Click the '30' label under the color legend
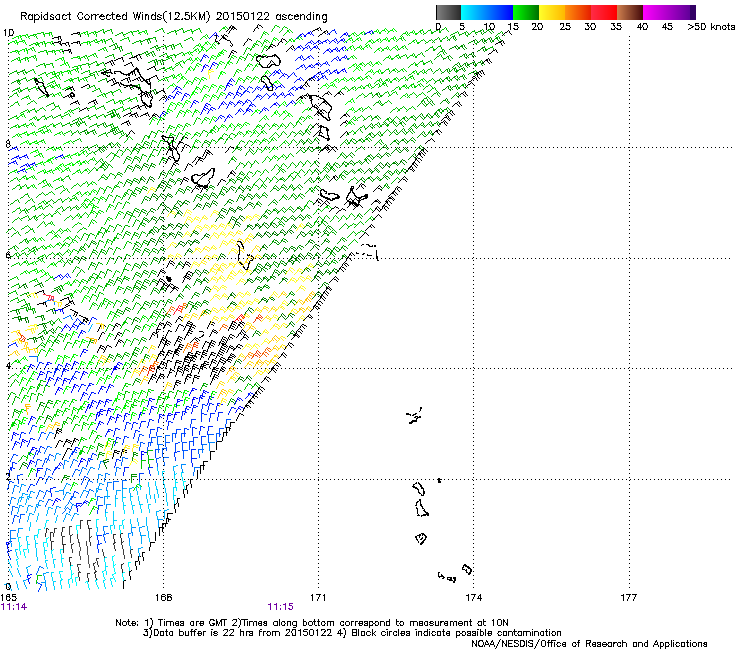The width and height of the screenshot is (740, 650). coord(590,27)
